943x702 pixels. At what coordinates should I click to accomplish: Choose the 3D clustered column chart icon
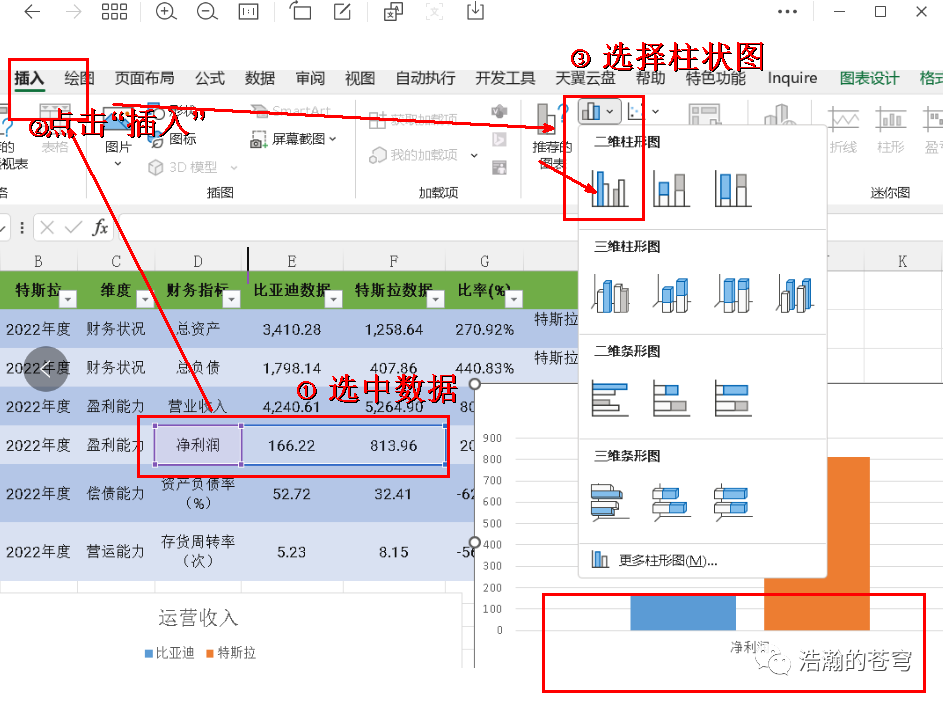point(610,294)
